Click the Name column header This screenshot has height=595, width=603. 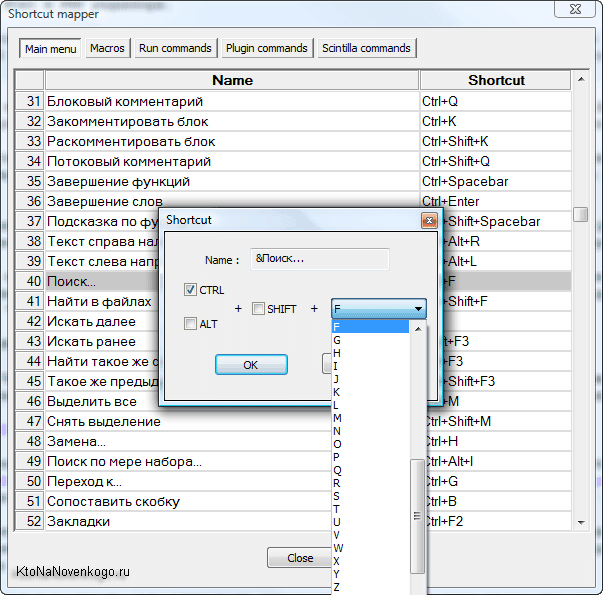pyautogui.click(x=232, y=80)
